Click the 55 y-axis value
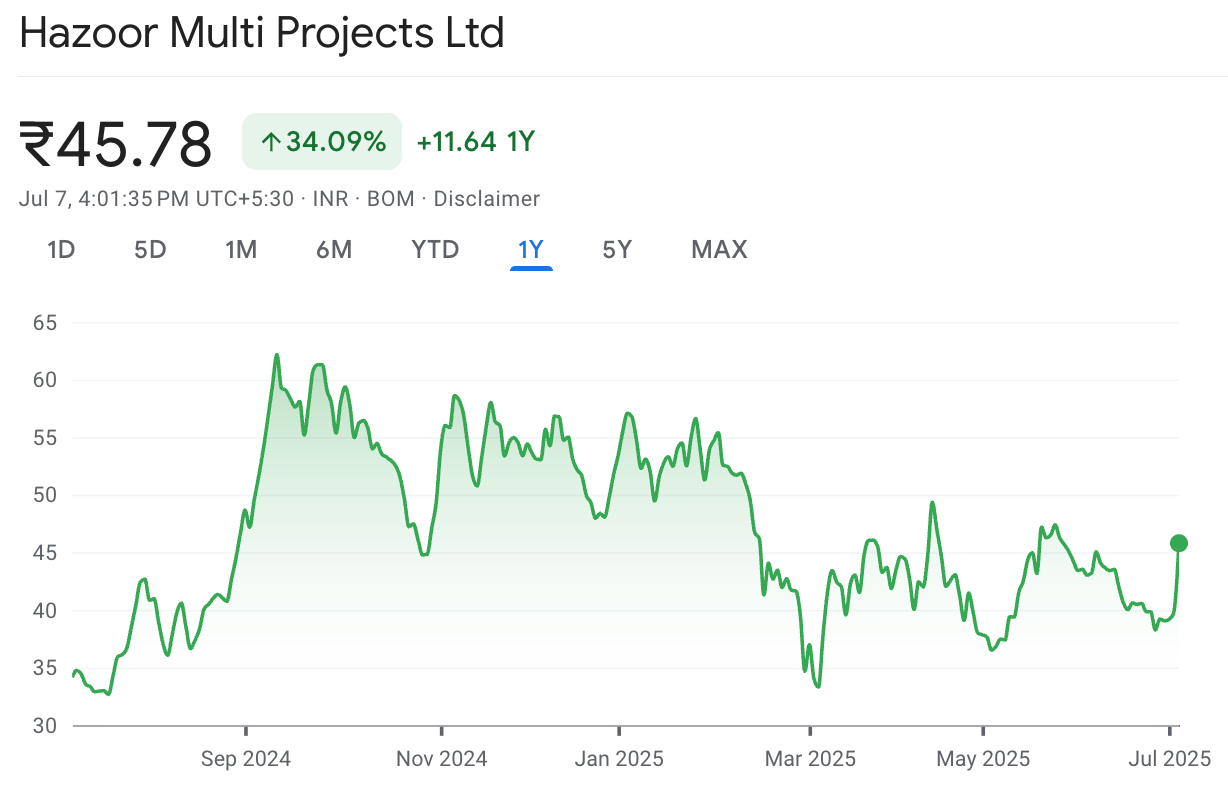The image size is (1228, 794). pyautogui.click(x=45, y=438)
